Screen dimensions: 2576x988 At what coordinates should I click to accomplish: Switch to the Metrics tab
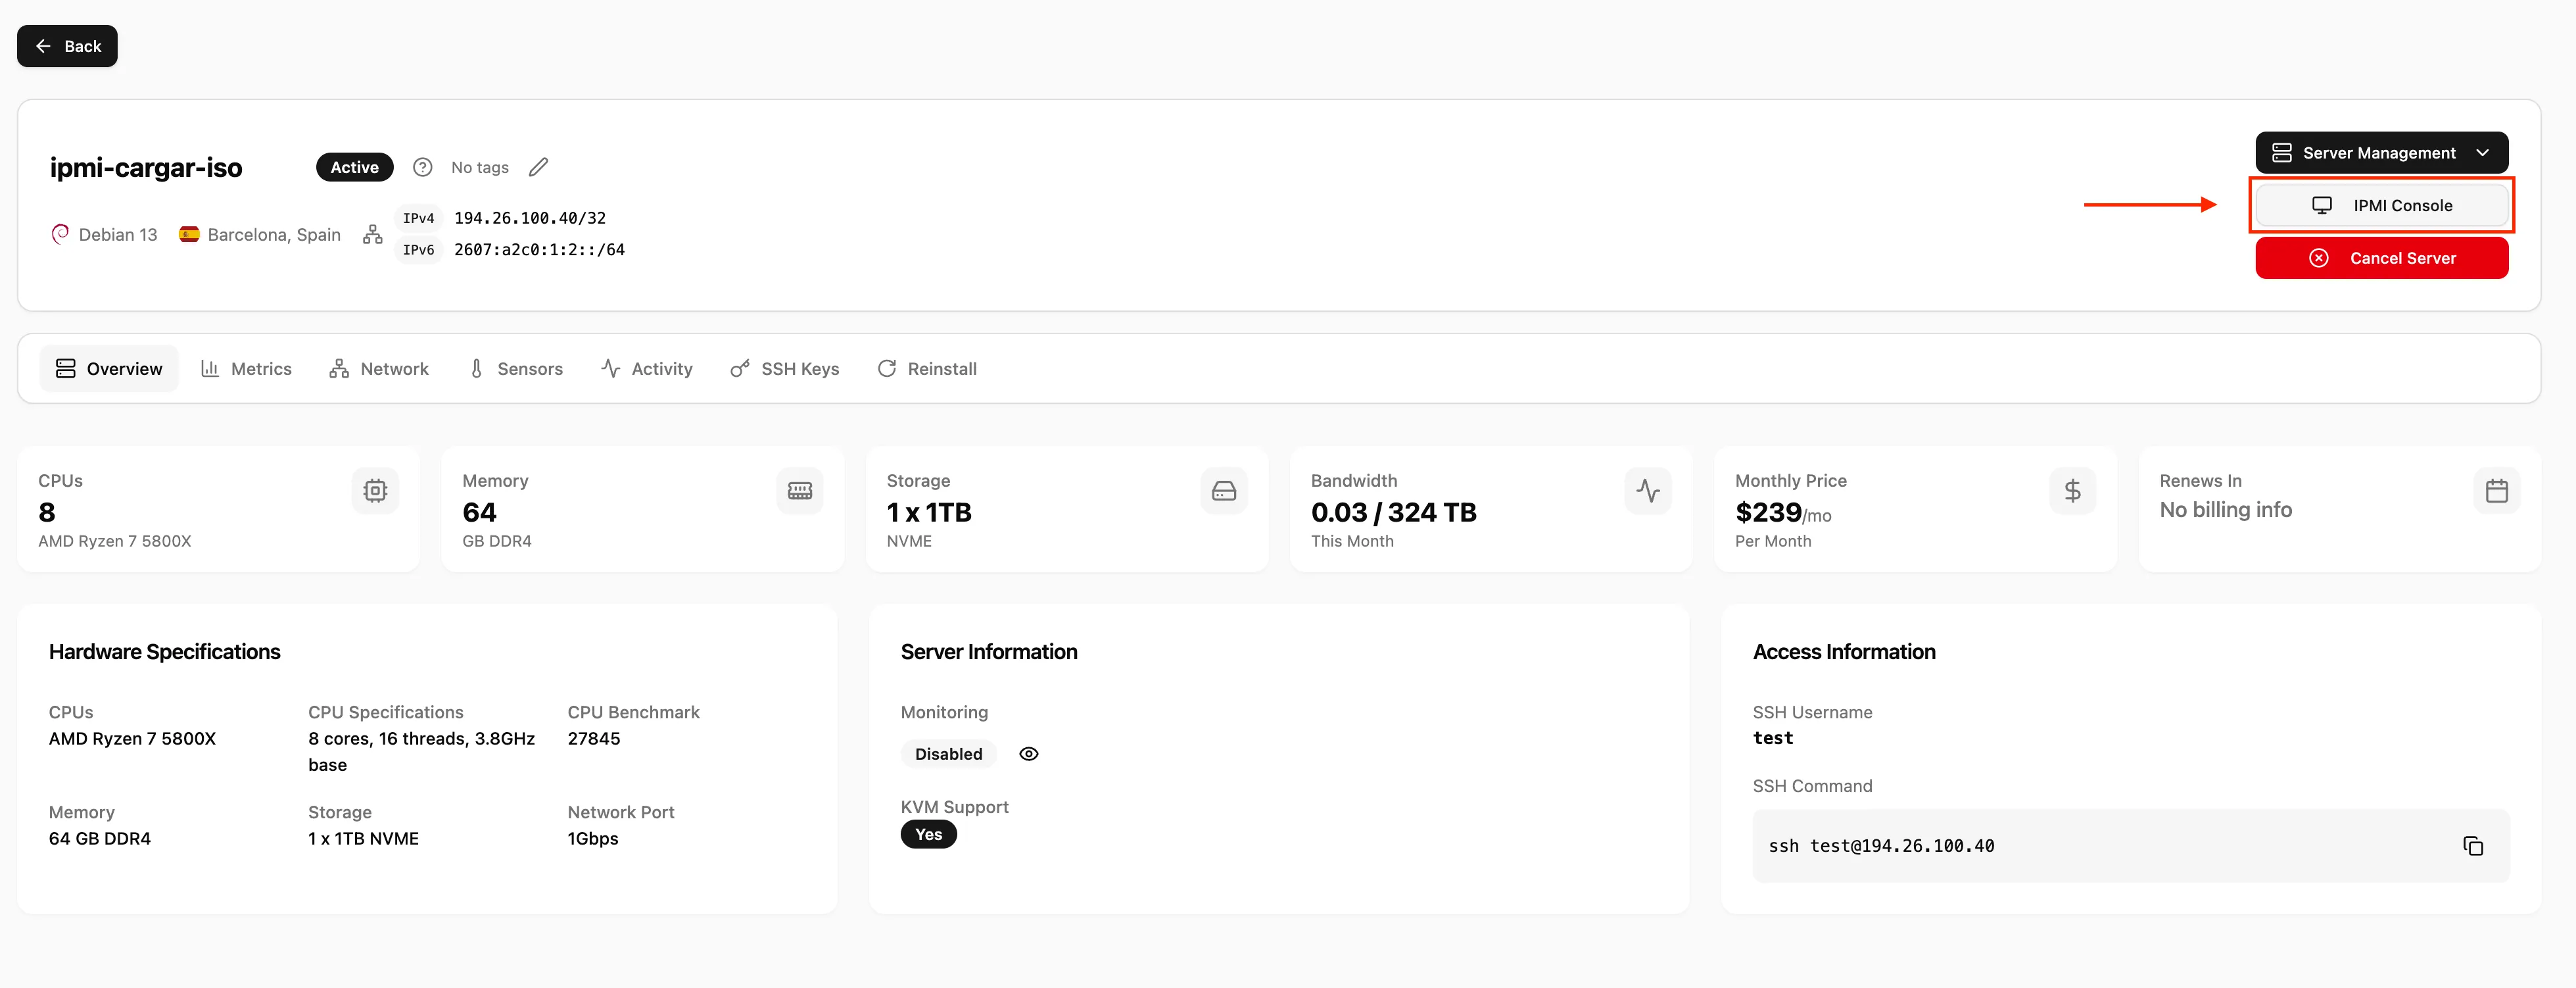(x=246, y=369)
